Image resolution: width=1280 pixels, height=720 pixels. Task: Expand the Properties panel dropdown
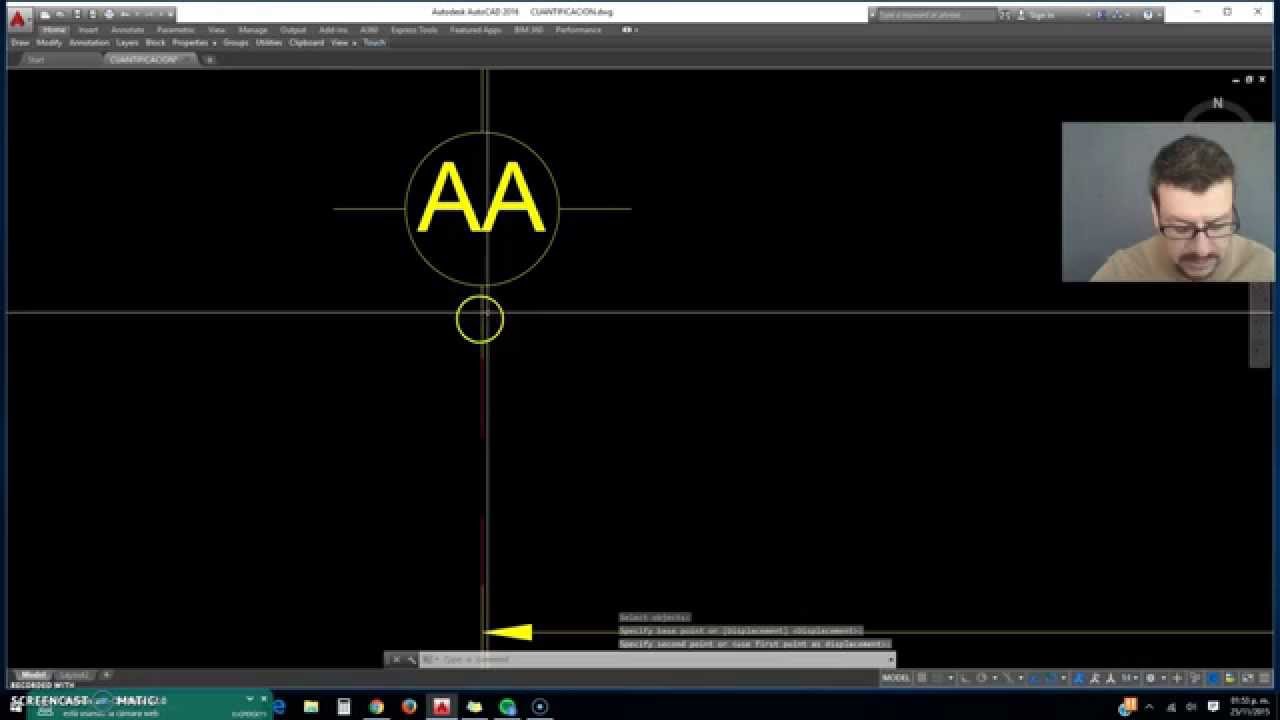point(214,43)
